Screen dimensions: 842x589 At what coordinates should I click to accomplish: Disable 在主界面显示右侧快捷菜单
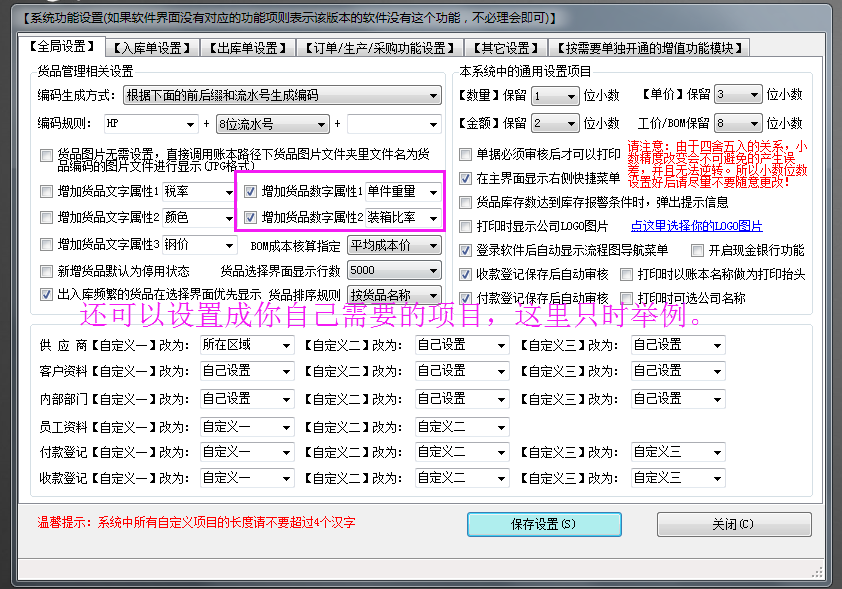pyautogui.click(x=465, y=180)
